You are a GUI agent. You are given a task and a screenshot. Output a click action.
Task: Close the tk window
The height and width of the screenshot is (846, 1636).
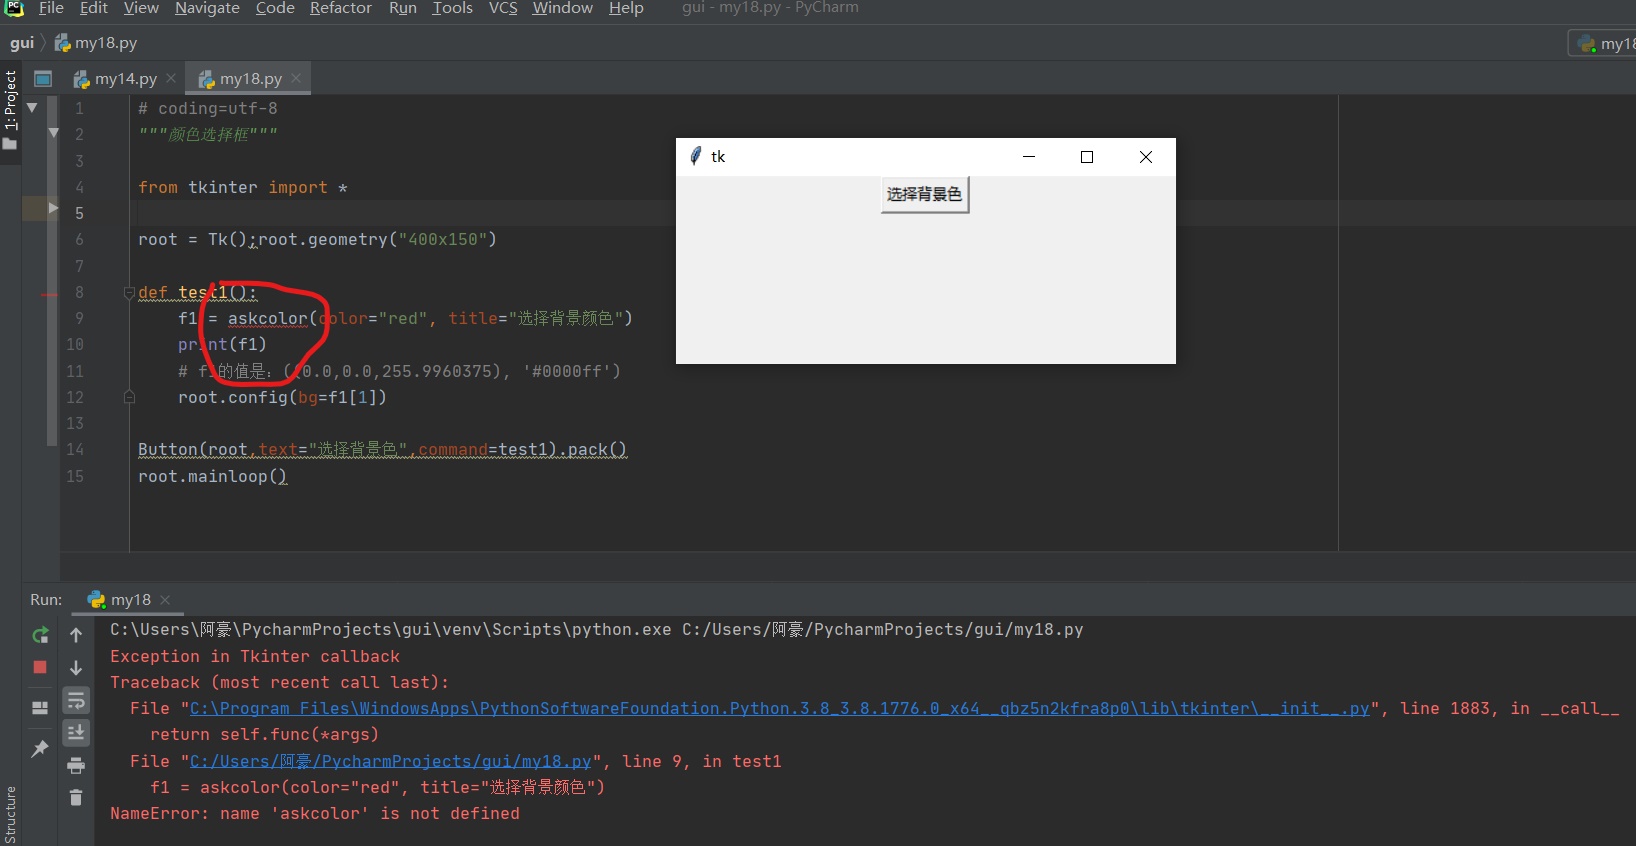[x=1146, y=156]
